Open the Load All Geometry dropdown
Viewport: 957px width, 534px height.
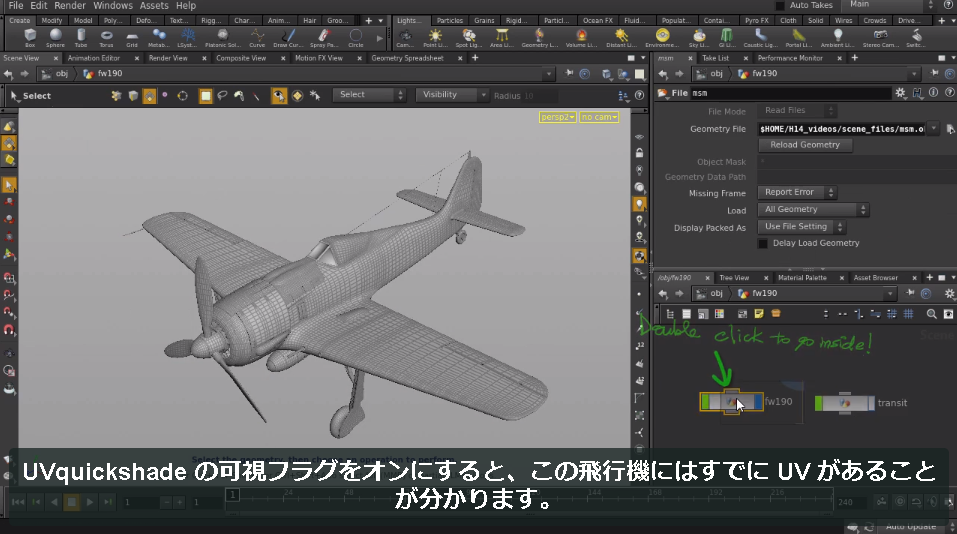[813, 209]
